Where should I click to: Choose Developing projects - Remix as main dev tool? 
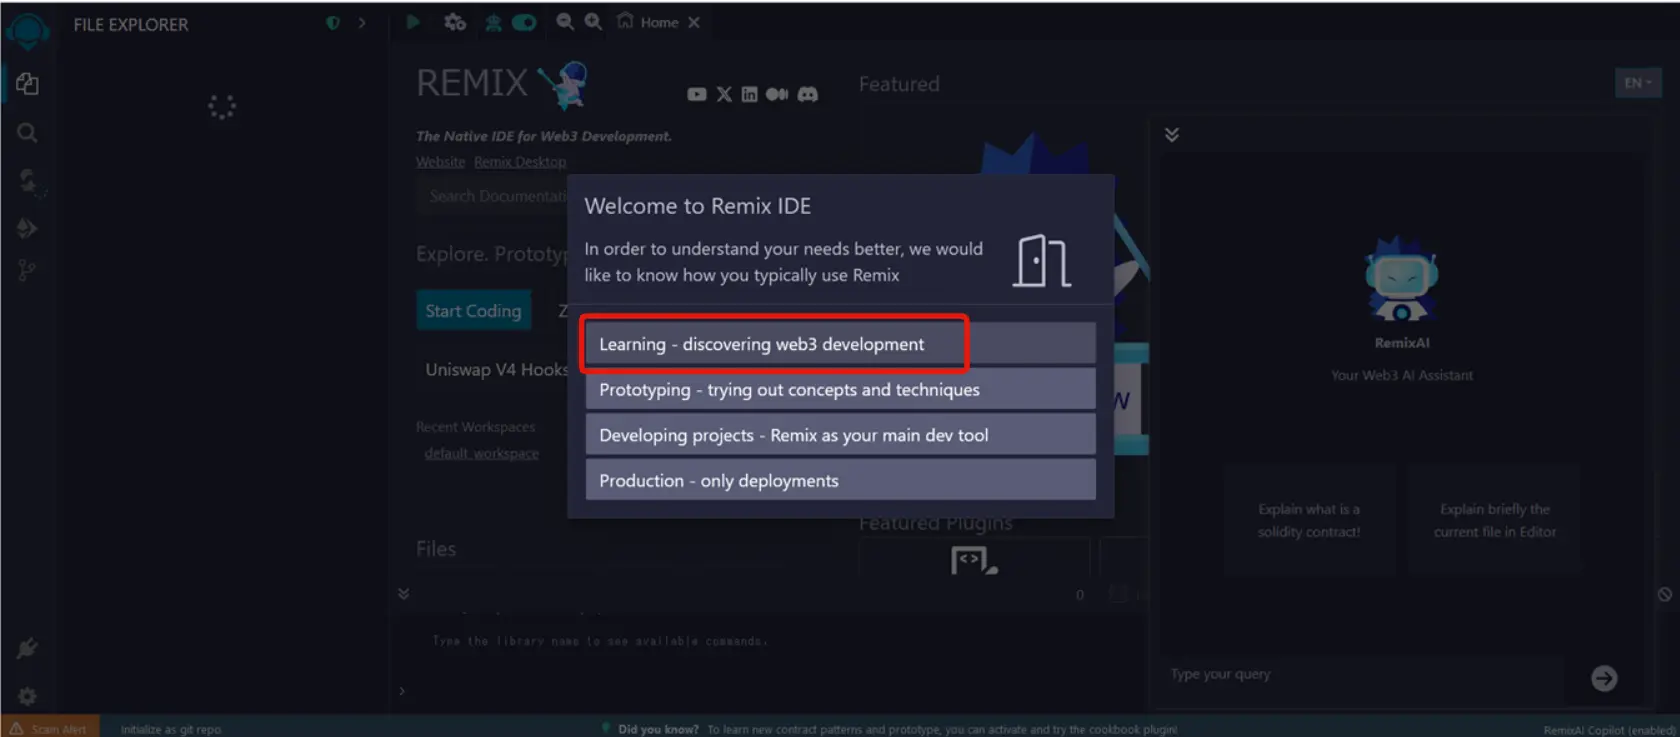[840, 435]
